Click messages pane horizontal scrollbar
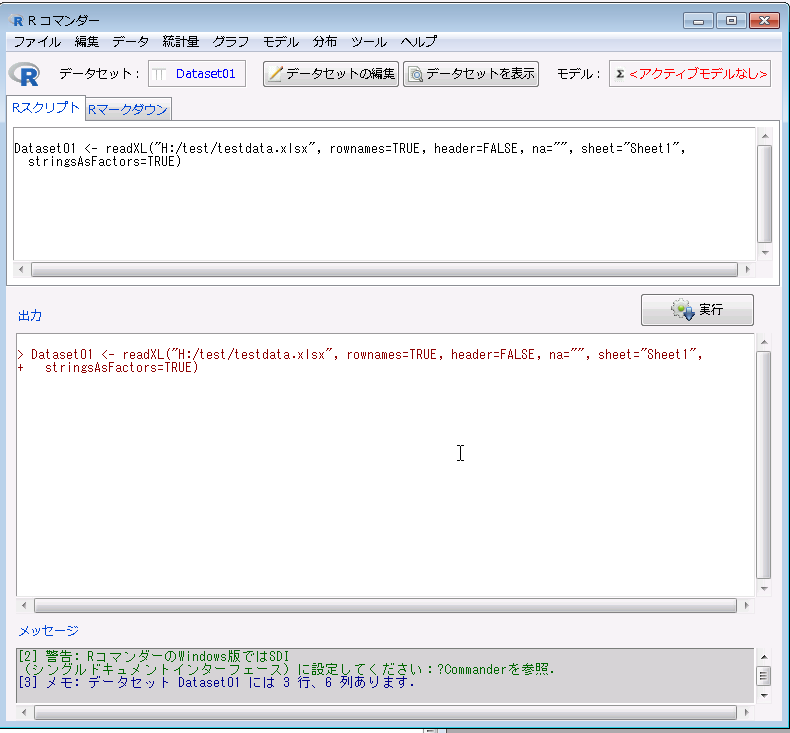The image size is (790, 733). point(385,712)
